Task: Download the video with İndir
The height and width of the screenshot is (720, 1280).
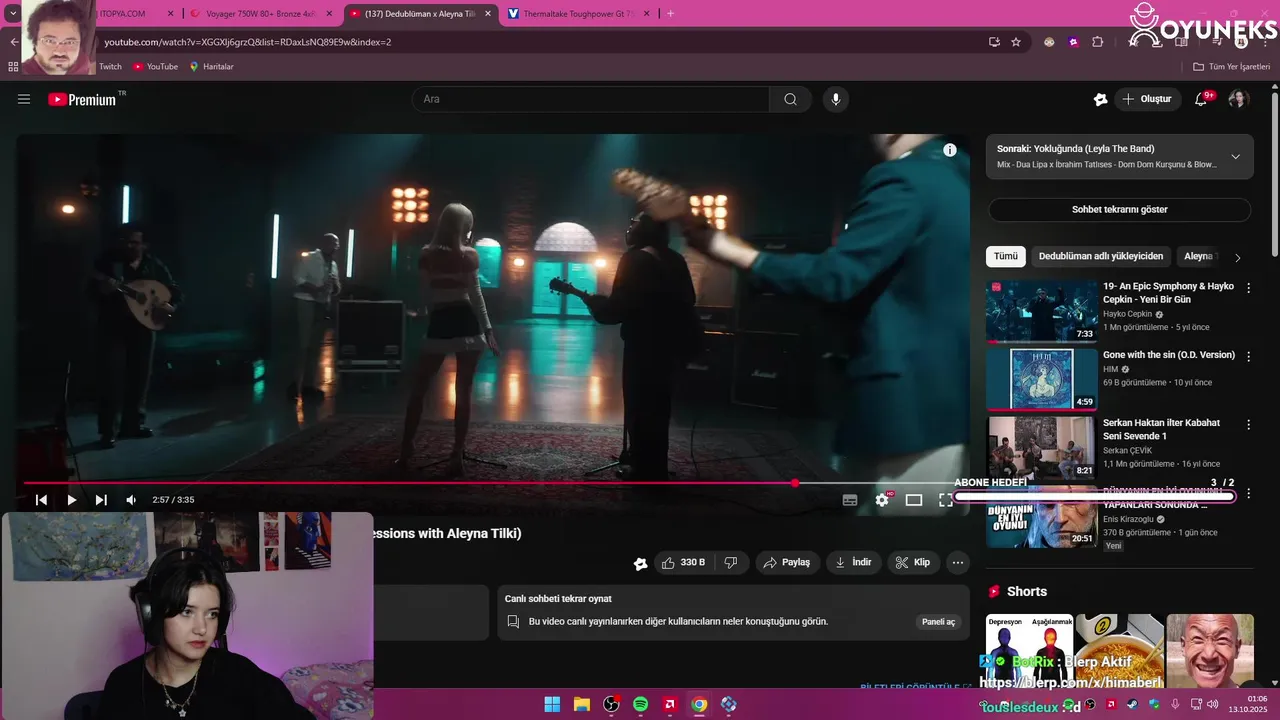Action: point(854,563)
